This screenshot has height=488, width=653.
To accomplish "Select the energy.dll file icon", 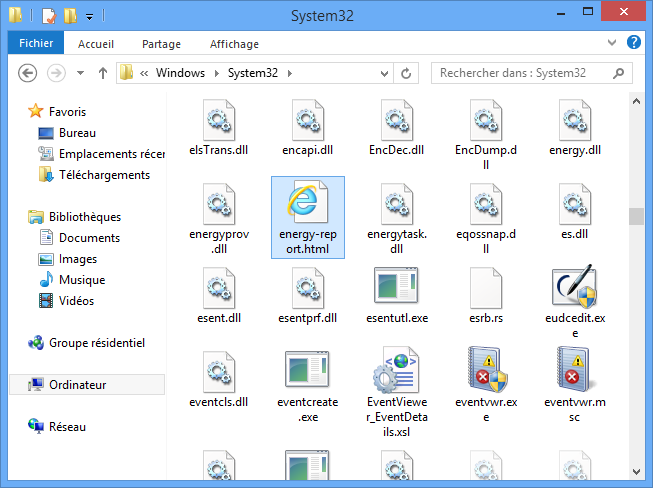I will coord(575,120).
